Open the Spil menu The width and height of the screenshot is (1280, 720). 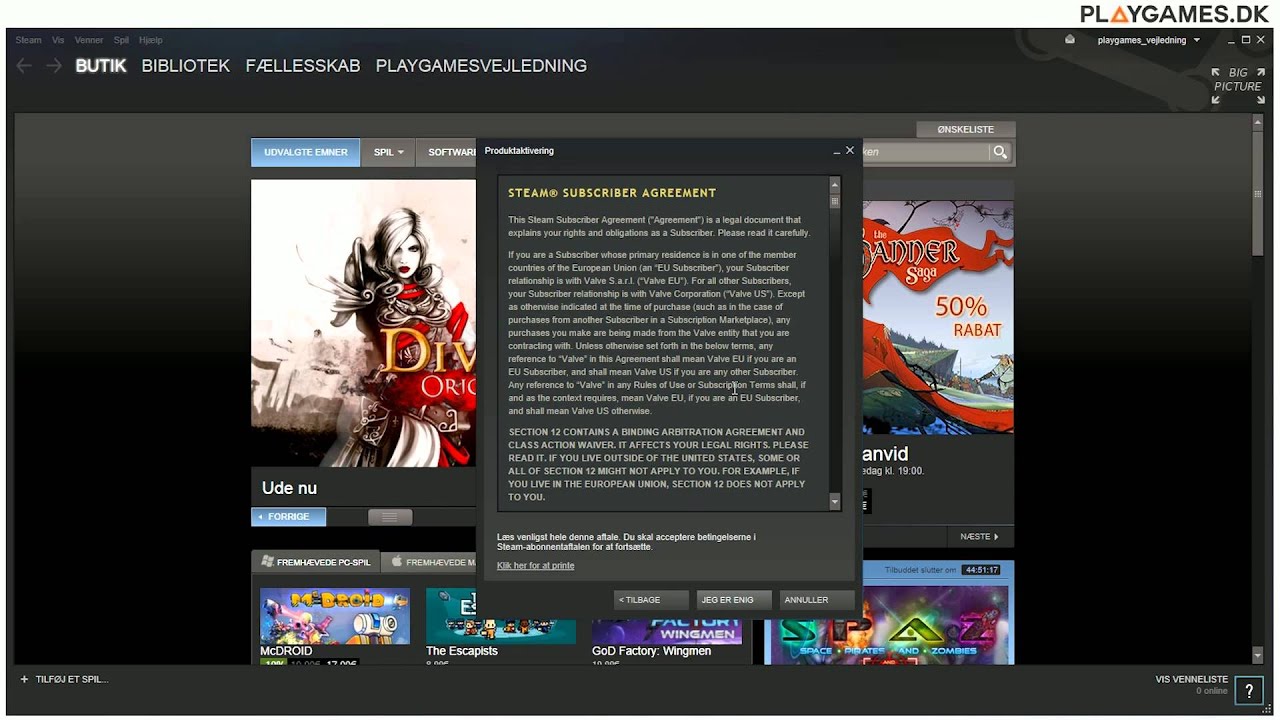pyautogui.click(x=121, y=40)
